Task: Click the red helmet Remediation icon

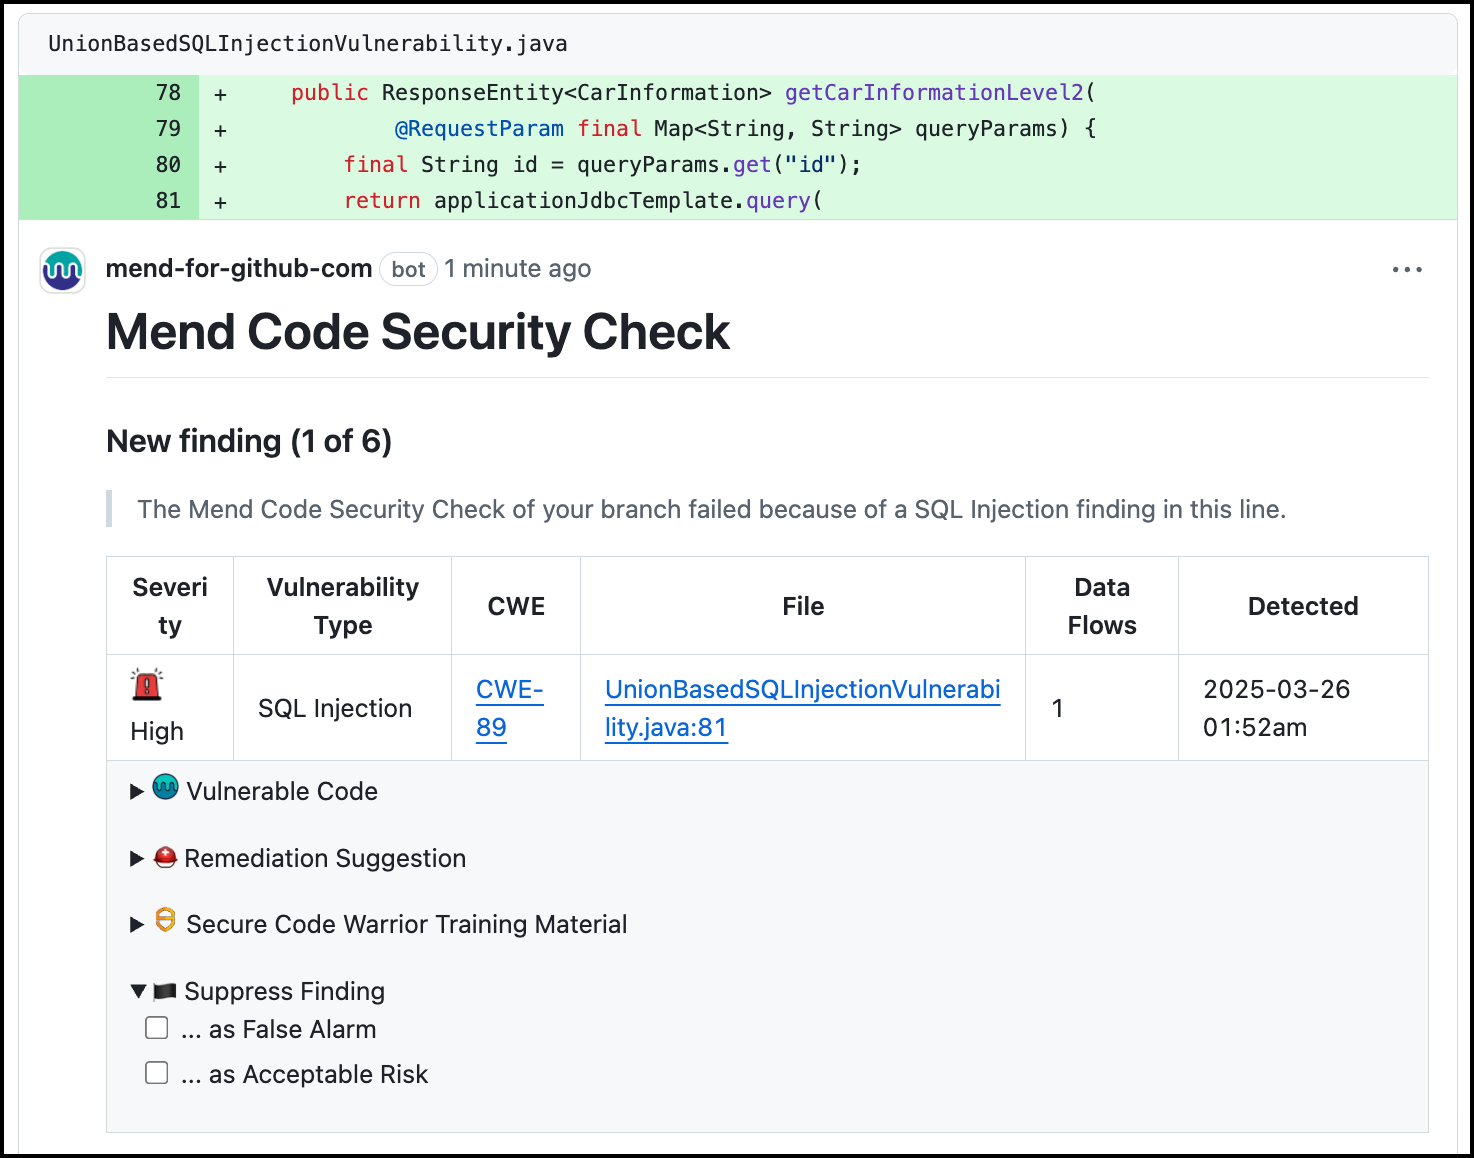Action: tap(165, 857)
